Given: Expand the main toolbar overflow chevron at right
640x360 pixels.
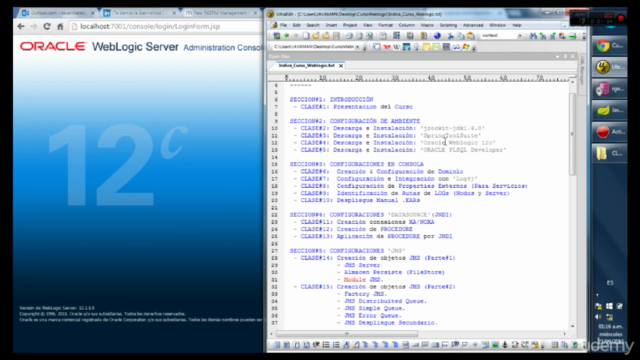Looking at the screenshot, I should coord(584,36).
